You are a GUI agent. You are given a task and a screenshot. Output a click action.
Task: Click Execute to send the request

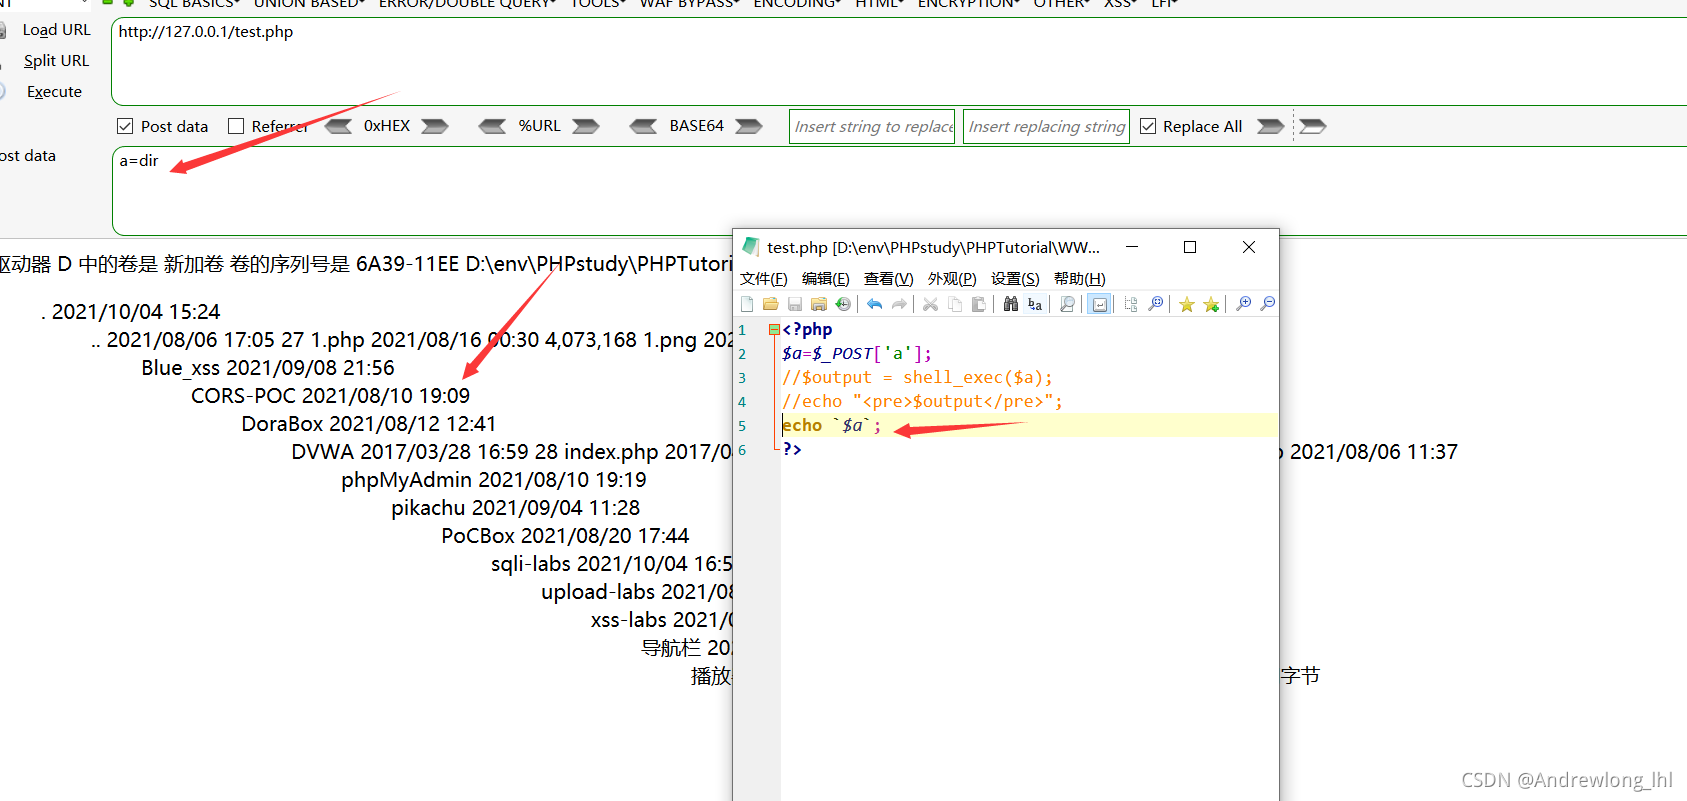coord(54,92)
